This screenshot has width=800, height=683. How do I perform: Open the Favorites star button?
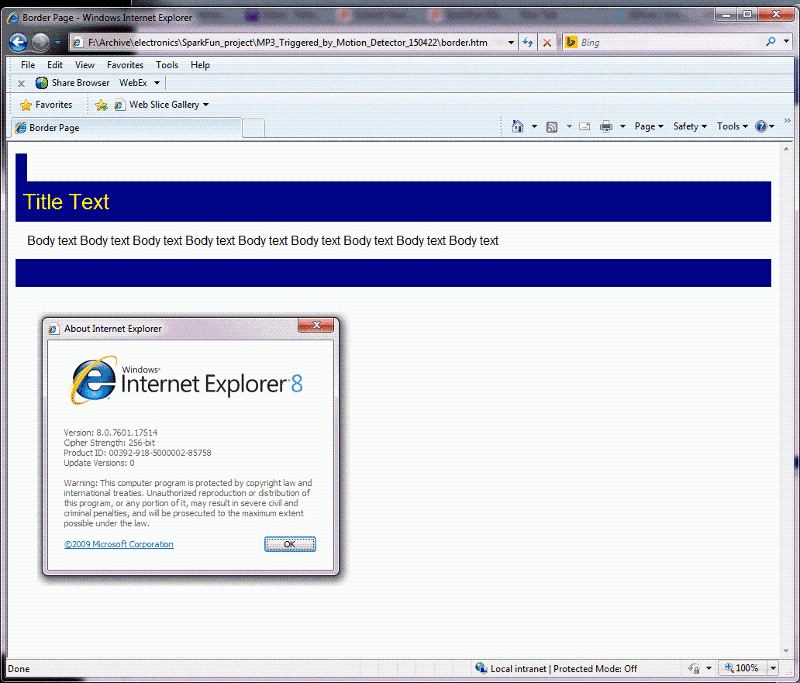point(46,105)
